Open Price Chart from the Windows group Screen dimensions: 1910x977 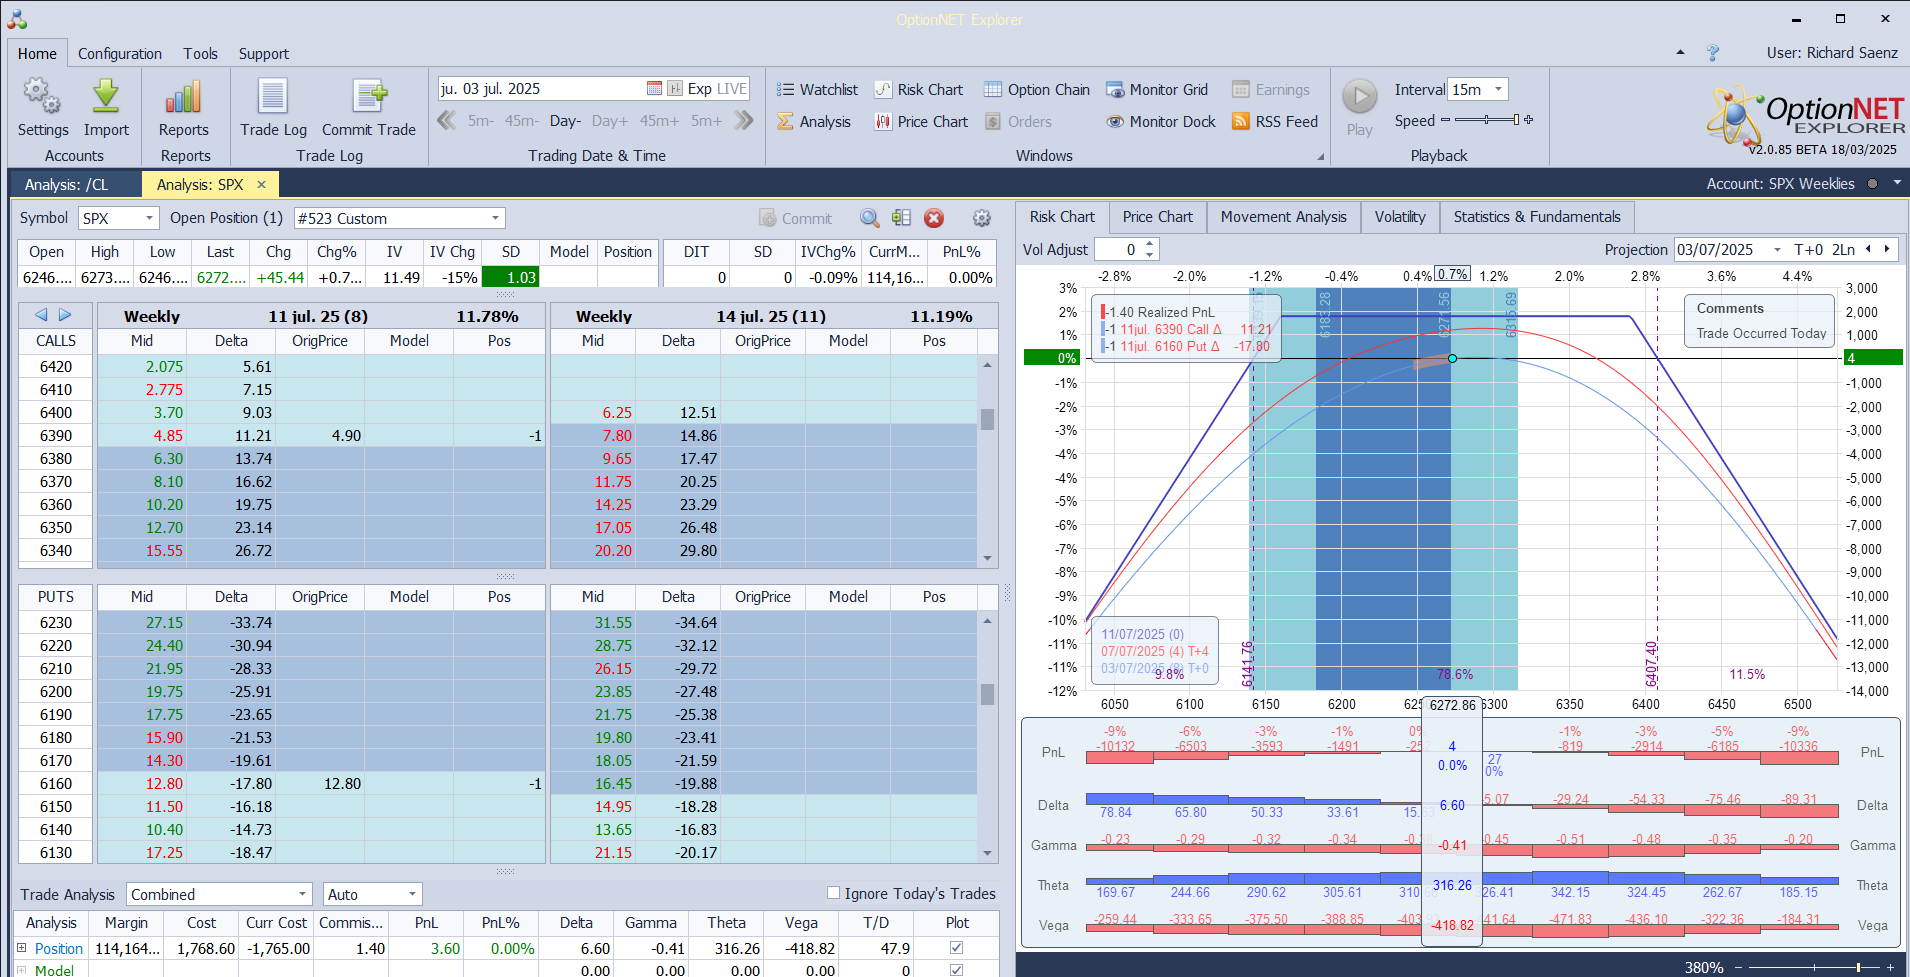coord(921,122)
